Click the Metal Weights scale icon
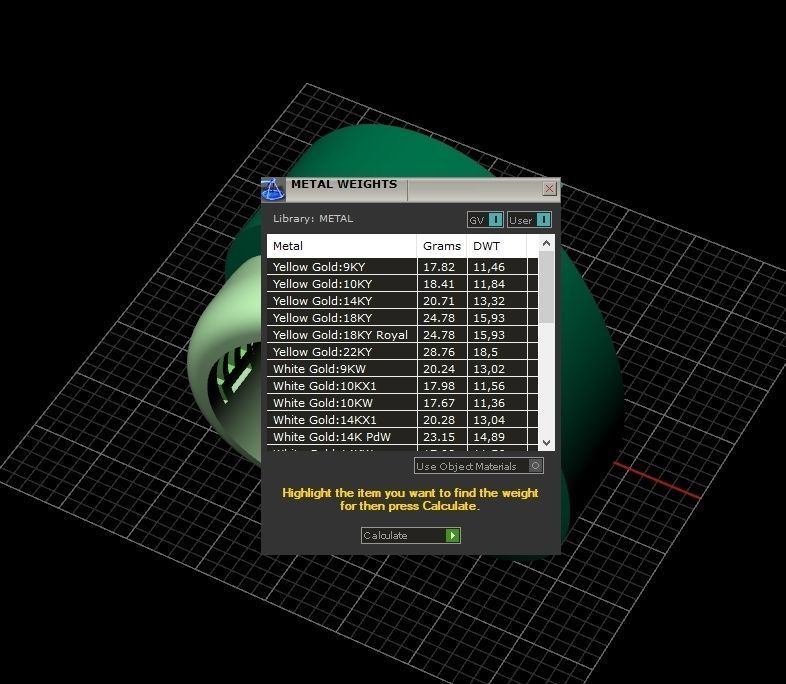The height and width of the screenshot is (684, 786). coord(273,189)
